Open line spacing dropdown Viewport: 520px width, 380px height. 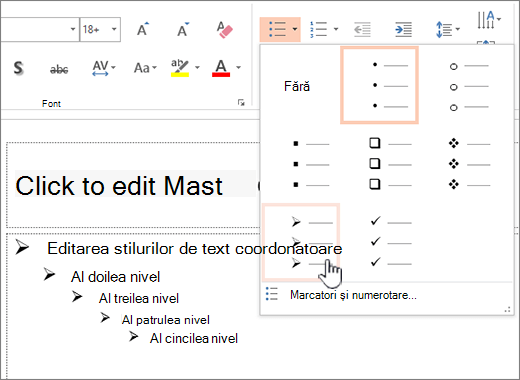(x=447, y=29)
